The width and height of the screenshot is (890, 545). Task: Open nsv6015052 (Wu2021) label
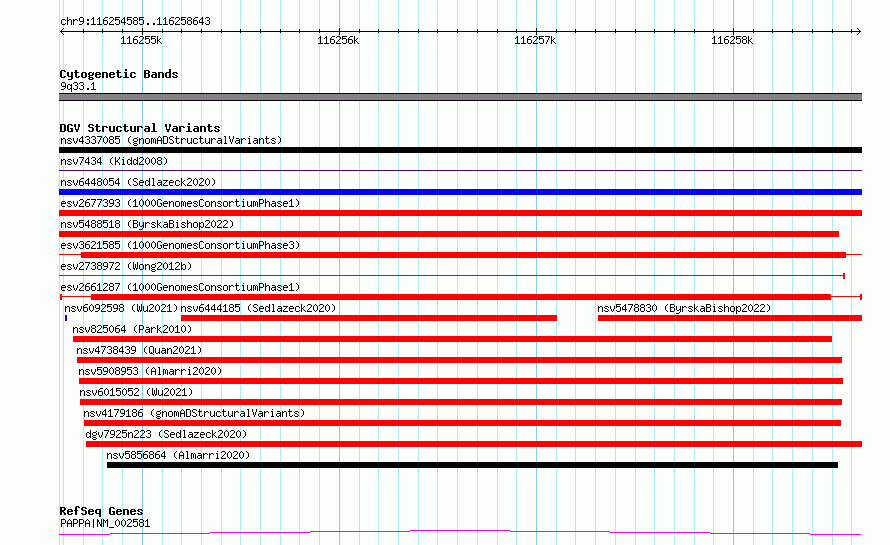point(136,392)
